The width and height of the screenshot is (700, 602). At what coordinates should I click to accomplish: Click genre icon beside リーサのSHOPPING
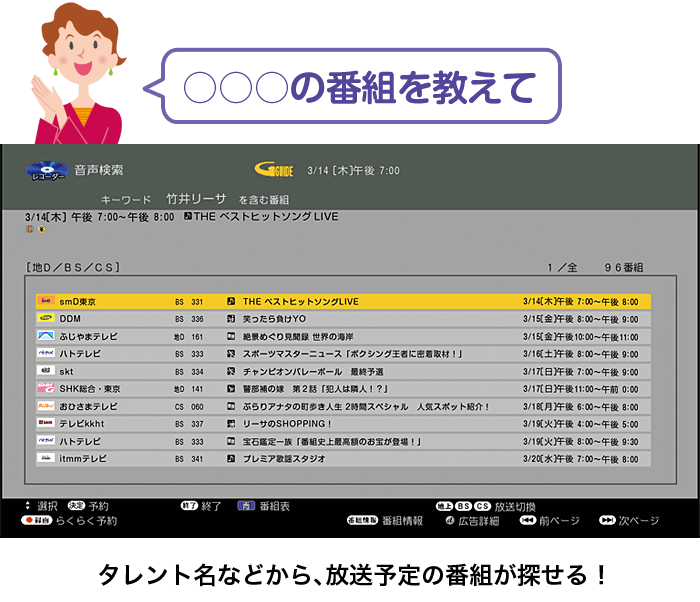tap(231, 423)
